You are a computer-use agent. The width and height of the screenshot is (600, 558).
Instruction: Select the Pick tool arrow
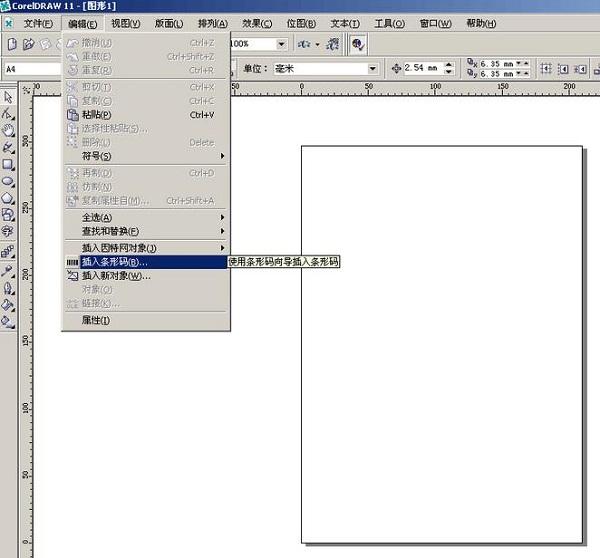8,97
